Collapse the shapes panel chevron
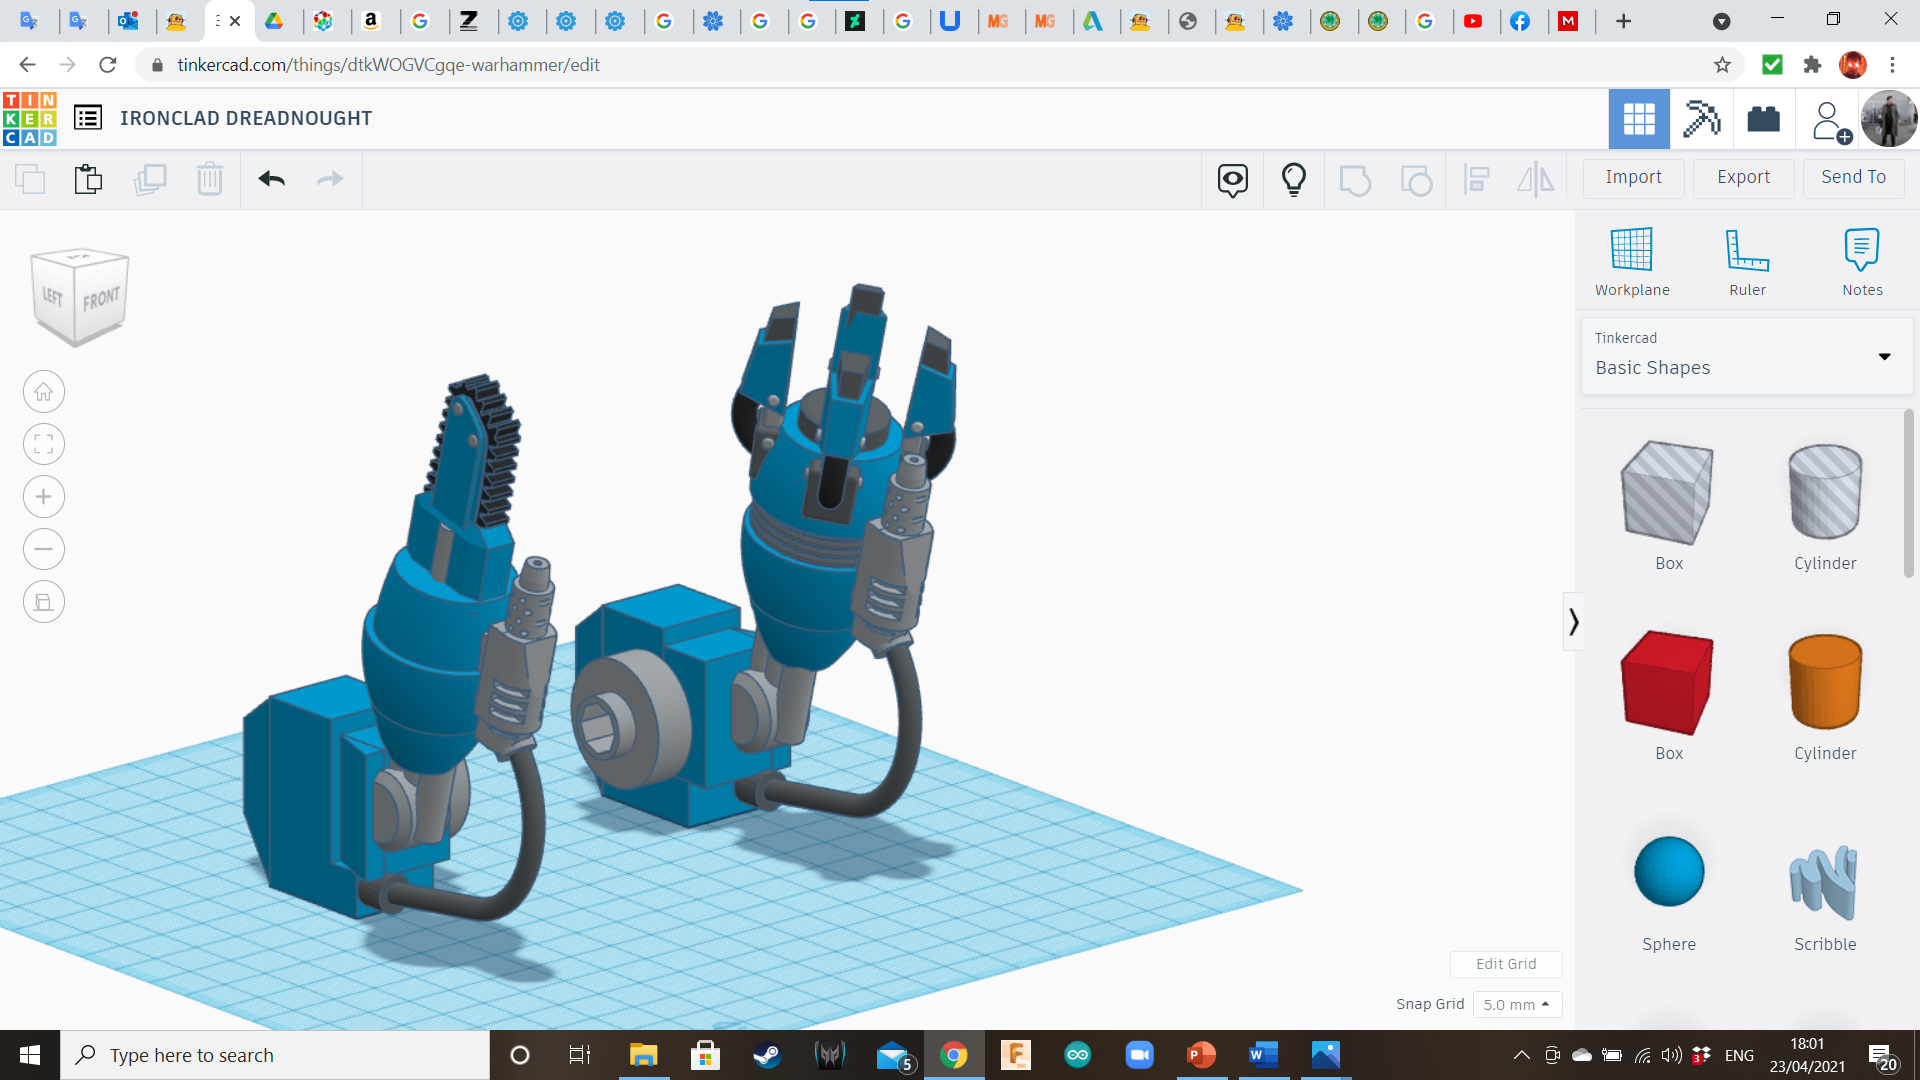This screenshot has height=1080, width=1920. pos(1573,622)
